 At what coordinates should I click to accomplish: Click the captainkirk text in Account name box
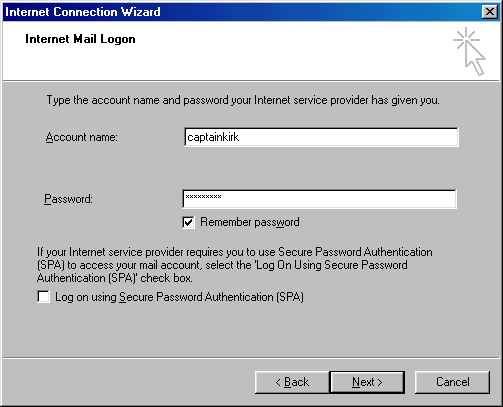coord(213,137)
